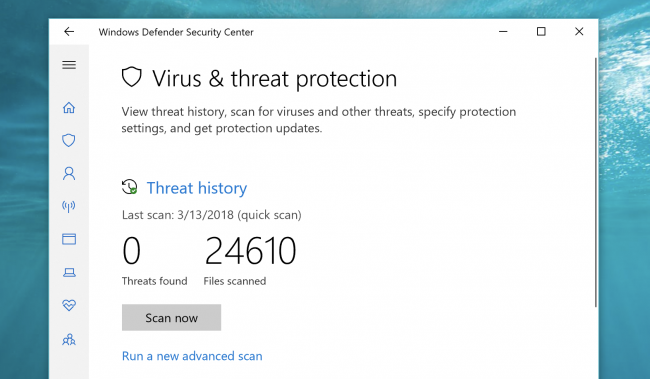Image resolution: width=650 pixels, height=379 pixels.
Task: Maximize the Windows Defender Security Center window
Action: click(x=541, y=32)
